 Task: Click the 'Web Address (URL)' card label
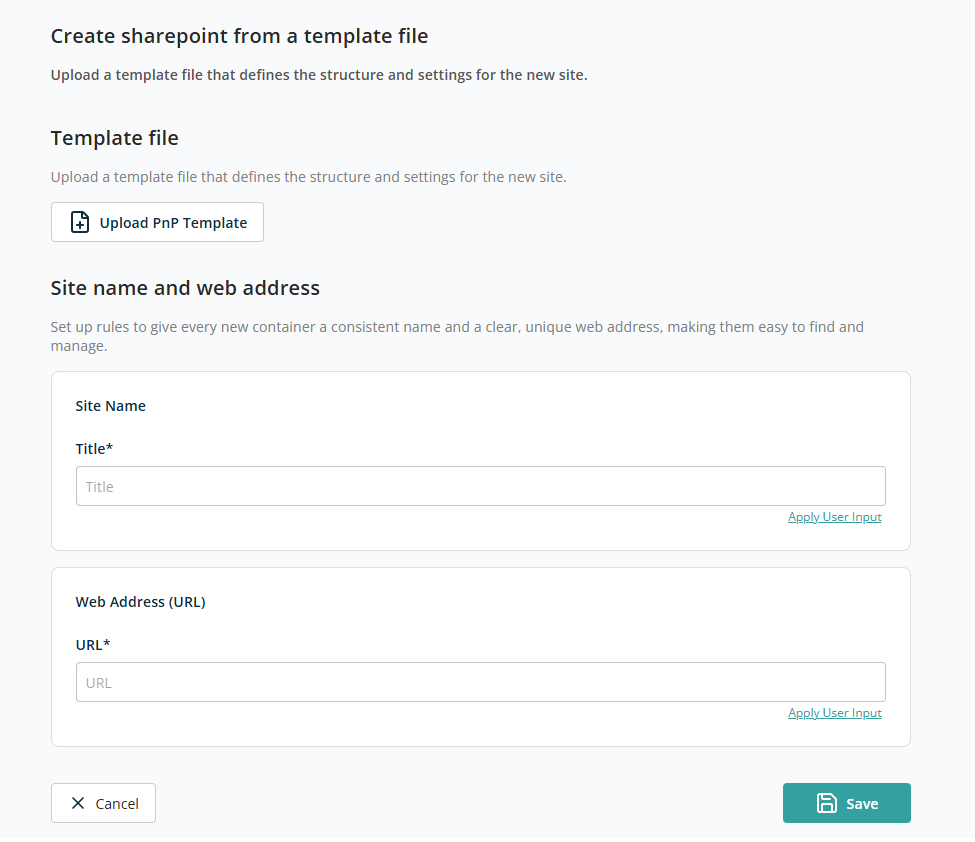click(141, 602)
